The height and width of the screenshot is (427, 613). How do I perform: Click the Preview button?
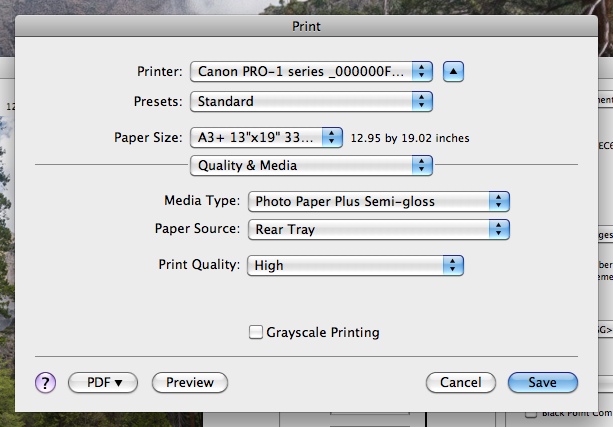(190, 382)
